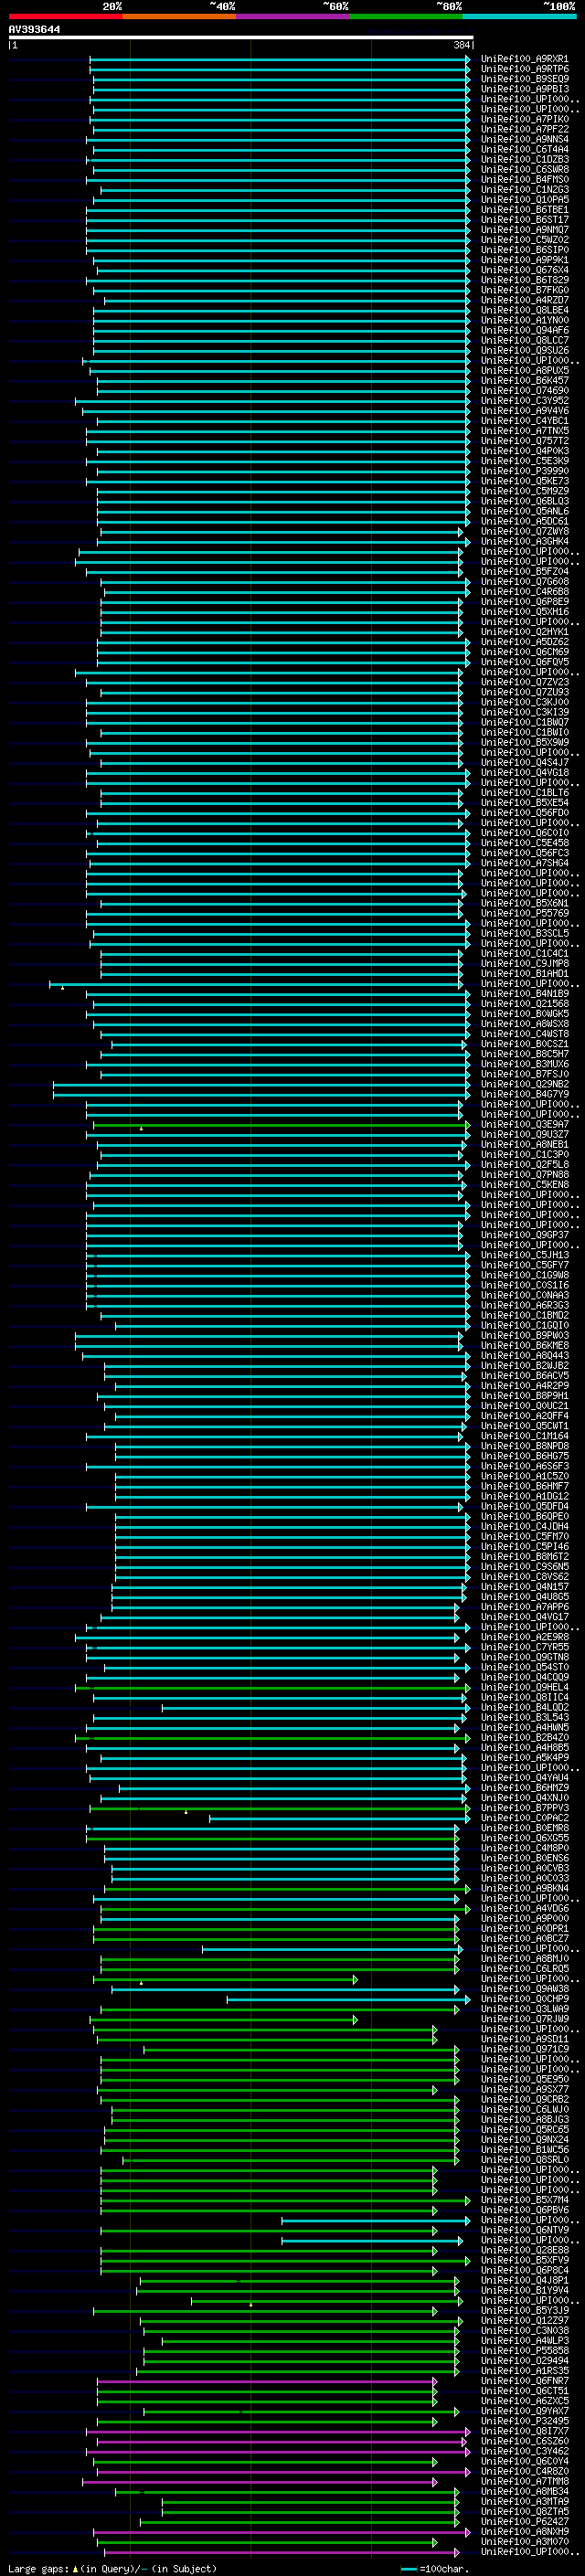Open hit UniRef100_Q21568

click(525, 1004)
